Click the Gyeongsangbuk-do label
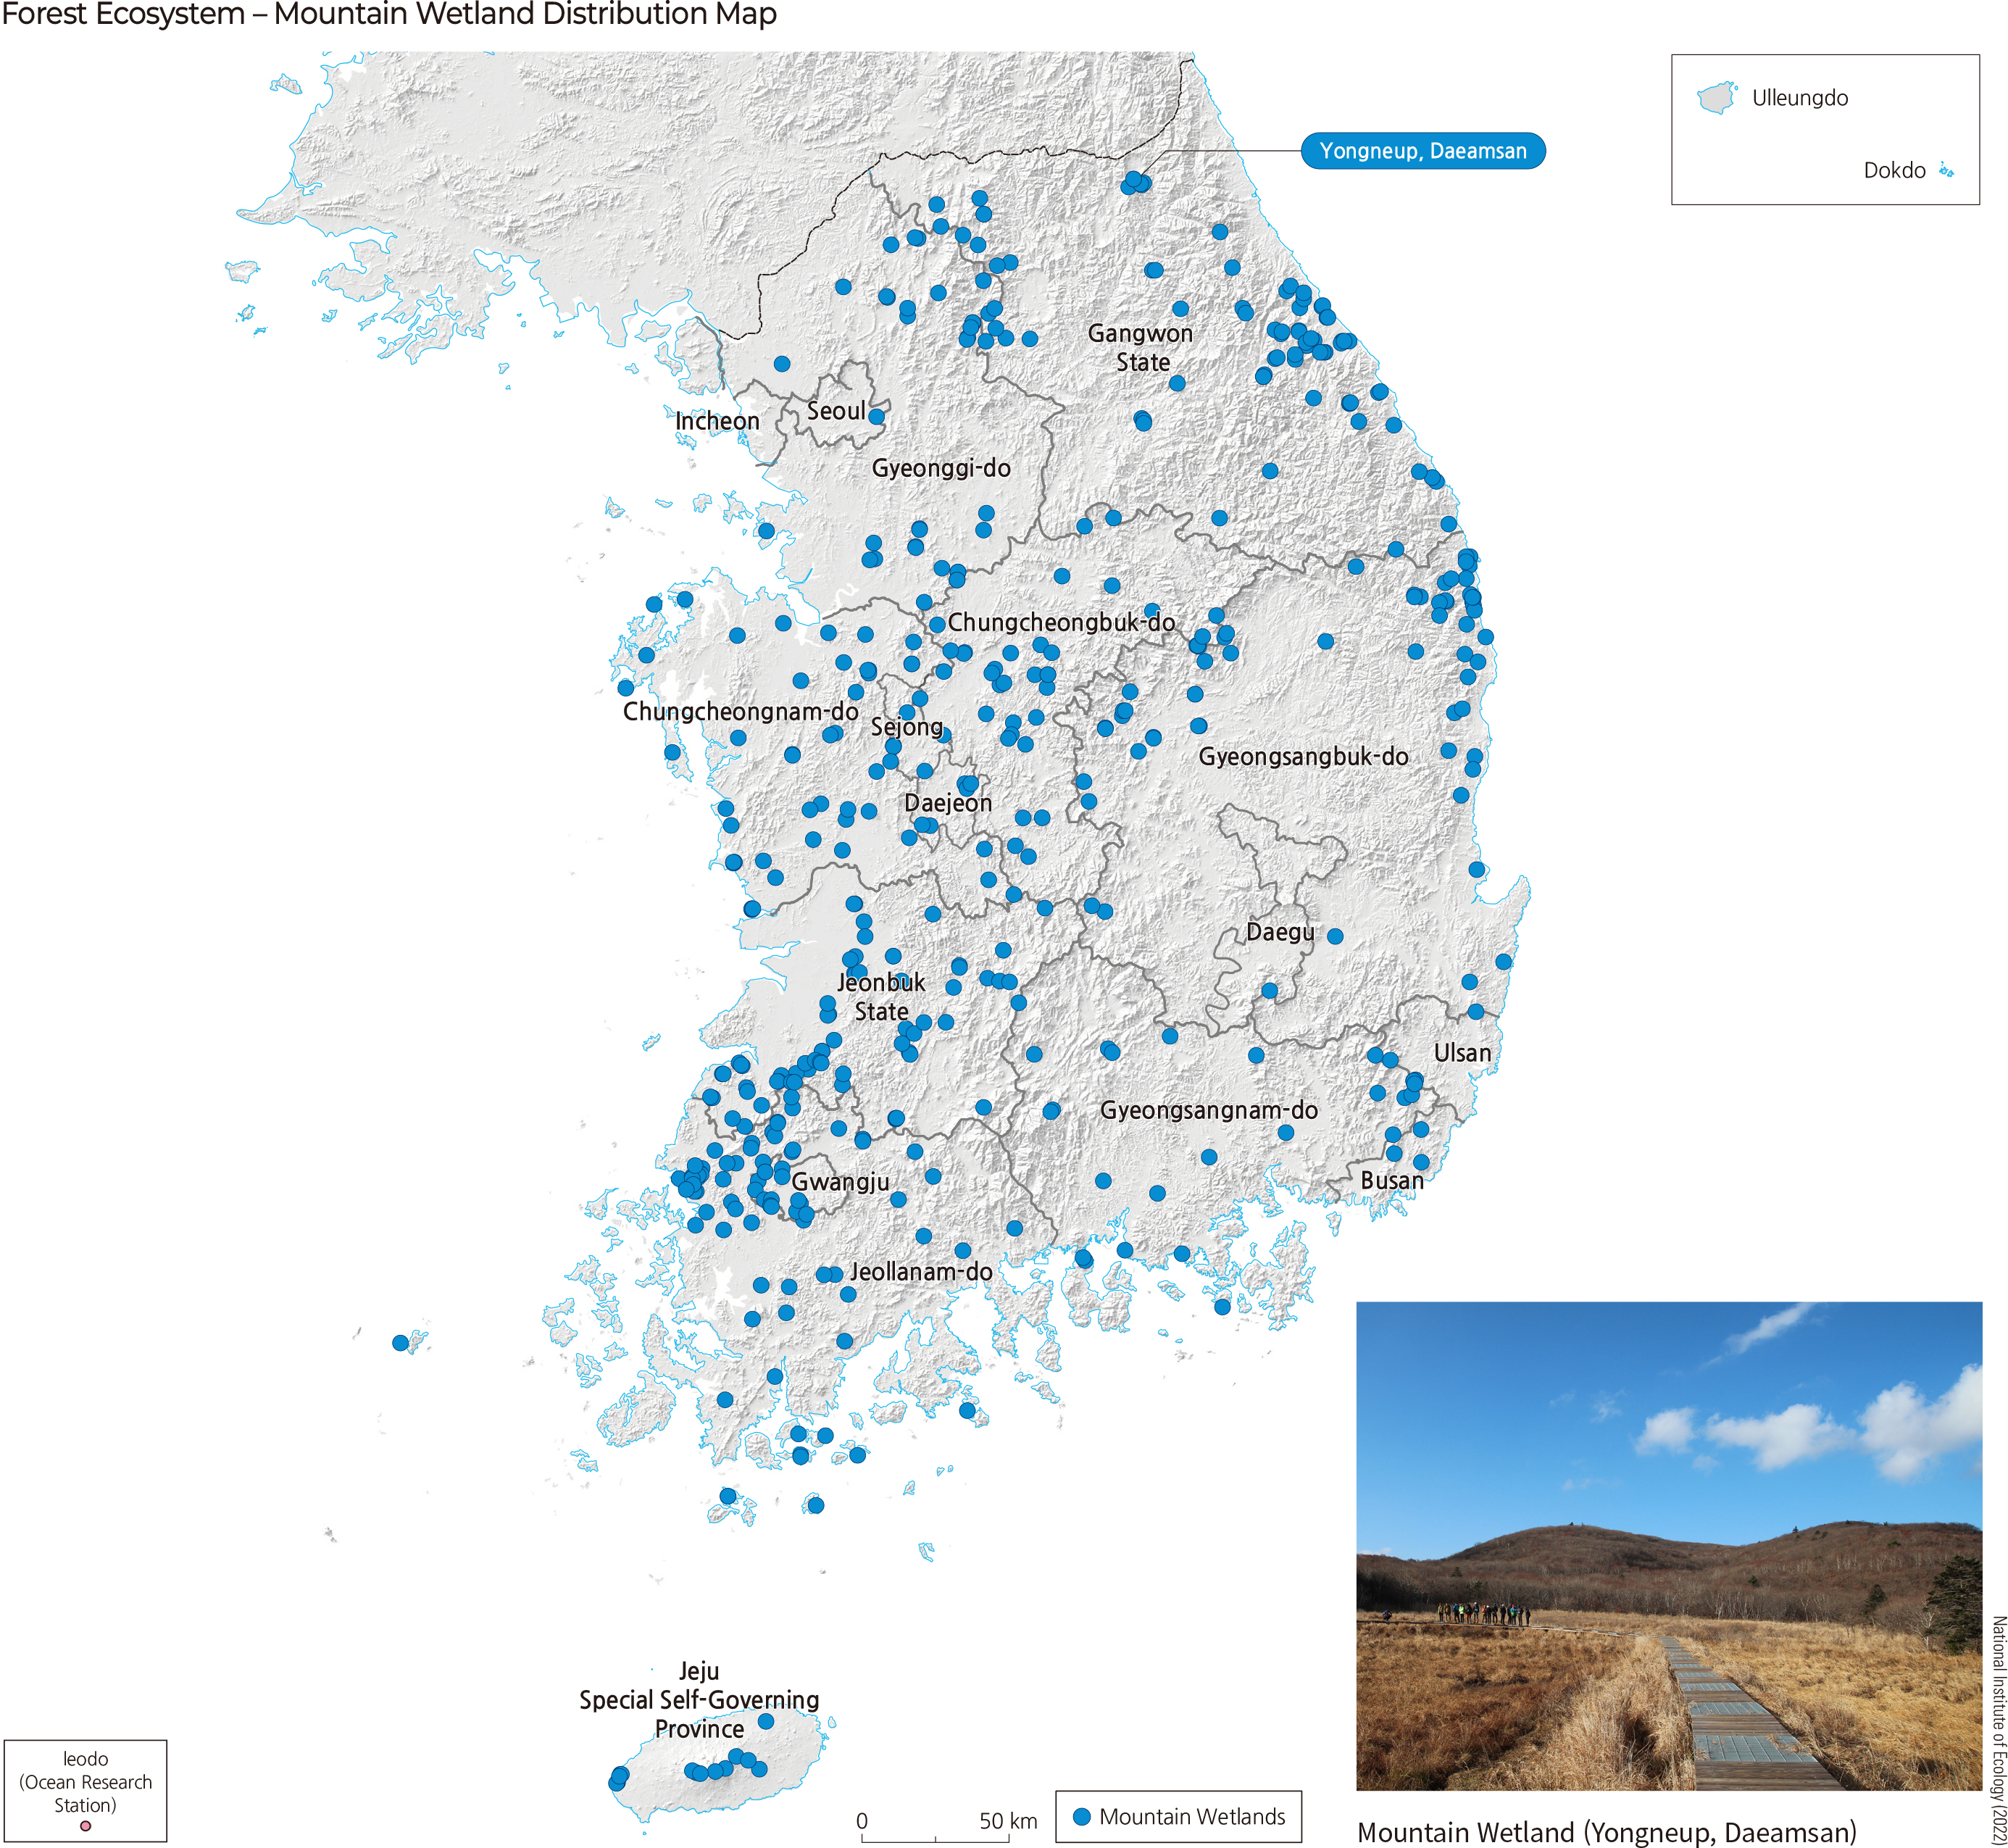Image resolution: width=2008 pixels, height=1848 pixels. pyautogui.click(x=1303, y=756)
